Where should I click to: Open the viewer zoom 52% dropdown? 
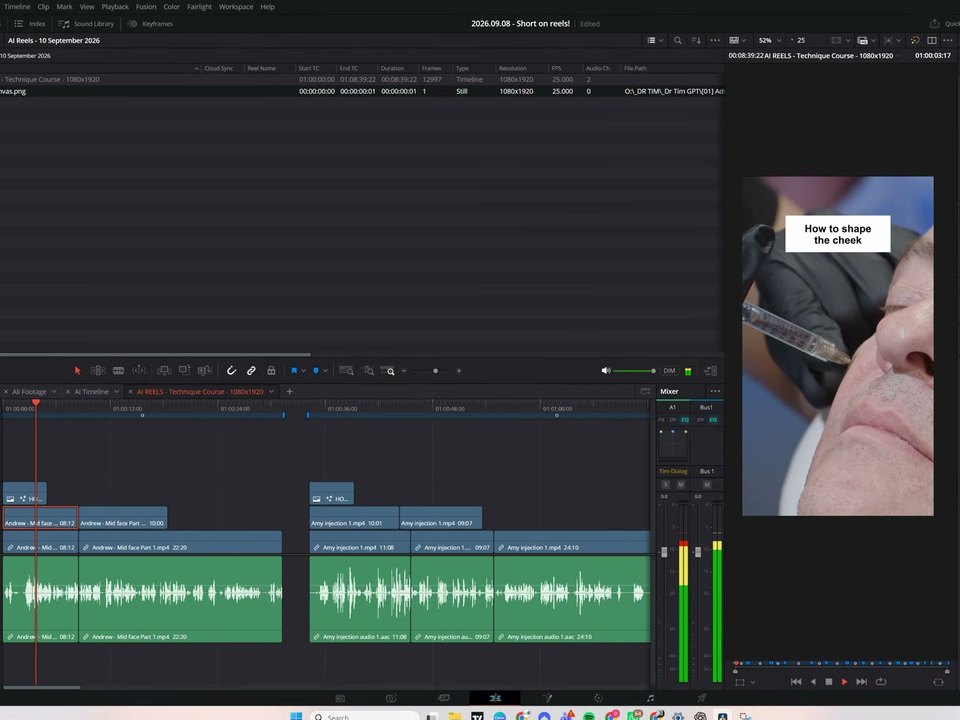click(x=770, y=40)
